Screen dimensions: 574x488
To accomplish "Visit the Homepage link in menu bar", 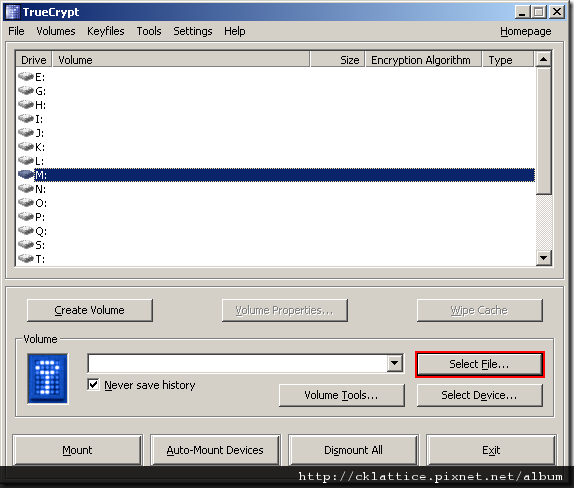I will pyautogui.click(x=526, y=31).
